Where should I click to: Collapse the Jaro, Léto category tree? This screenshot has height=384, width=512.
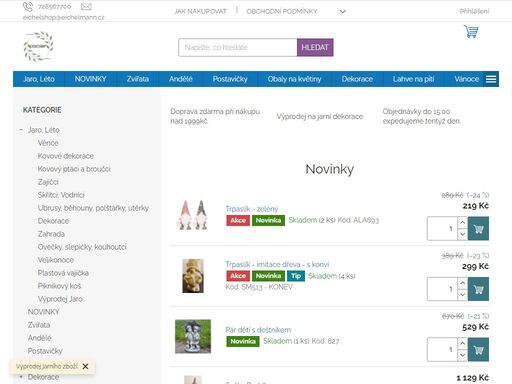(21, 130)
